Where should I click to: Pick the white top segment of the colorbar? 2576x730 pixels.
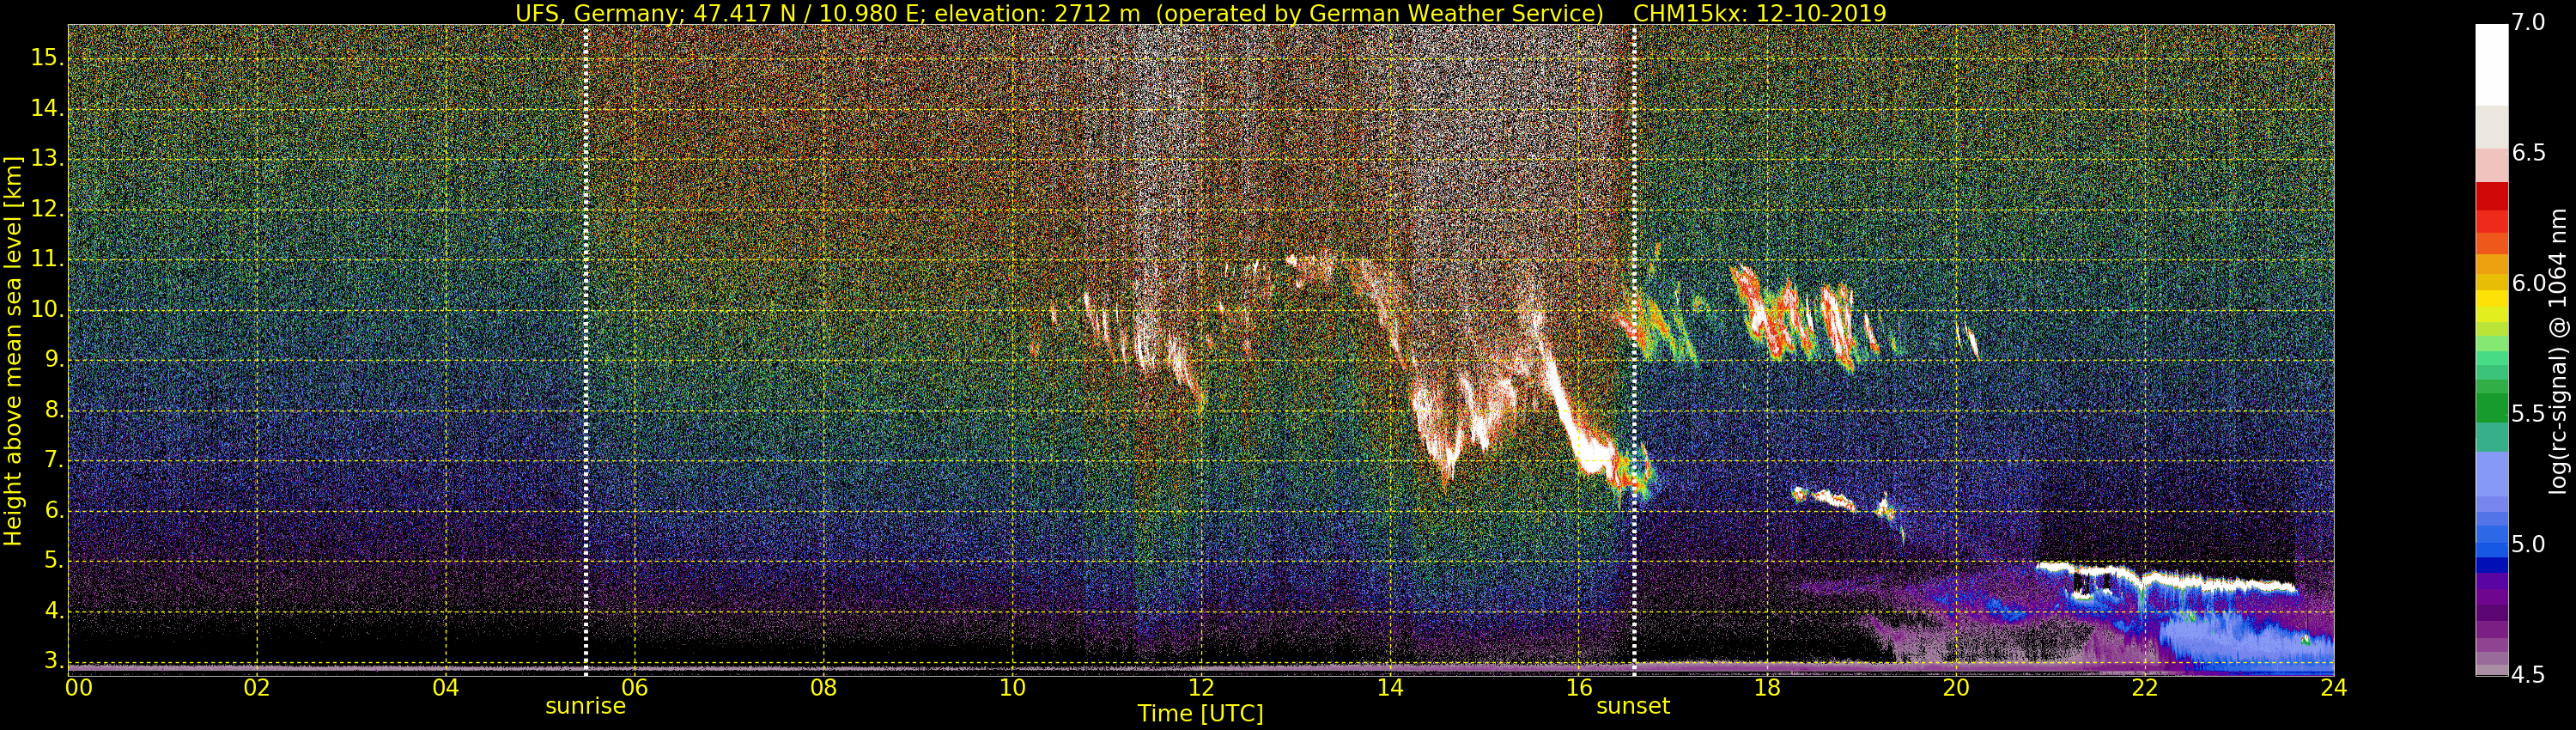[x=2491, y=64]
